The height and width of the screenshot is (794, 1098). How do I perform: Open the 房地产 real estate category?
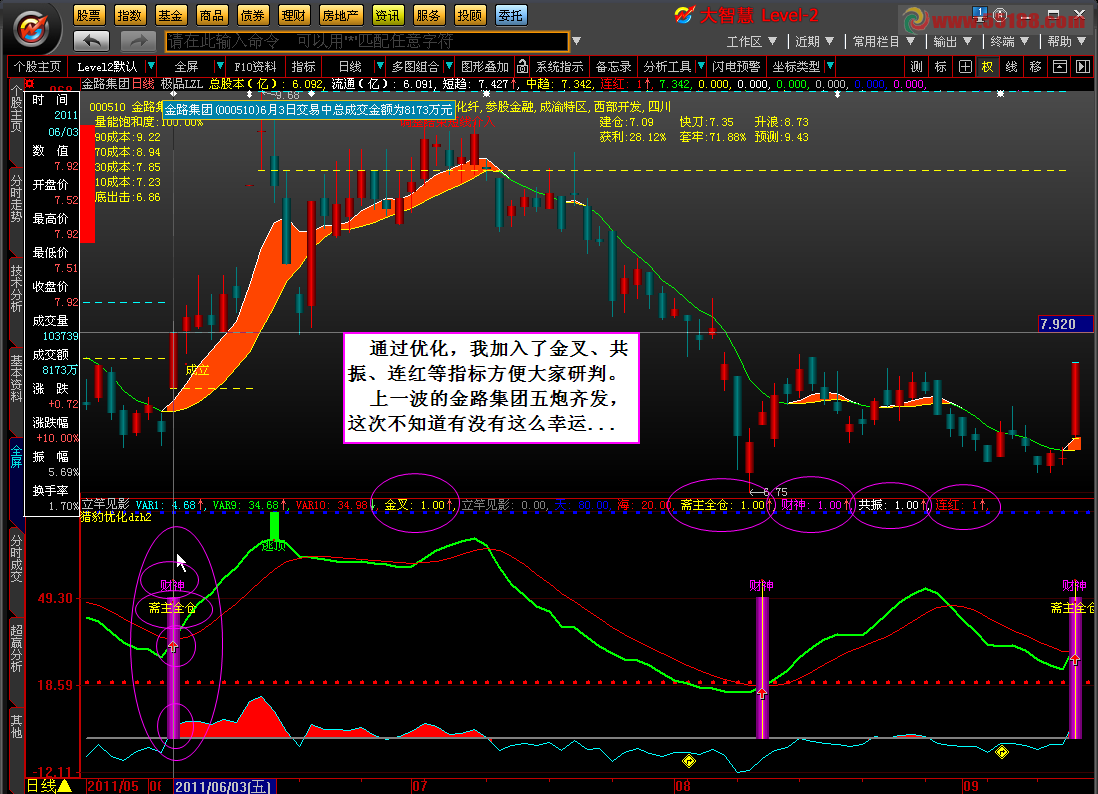click(x=340, y=15)
